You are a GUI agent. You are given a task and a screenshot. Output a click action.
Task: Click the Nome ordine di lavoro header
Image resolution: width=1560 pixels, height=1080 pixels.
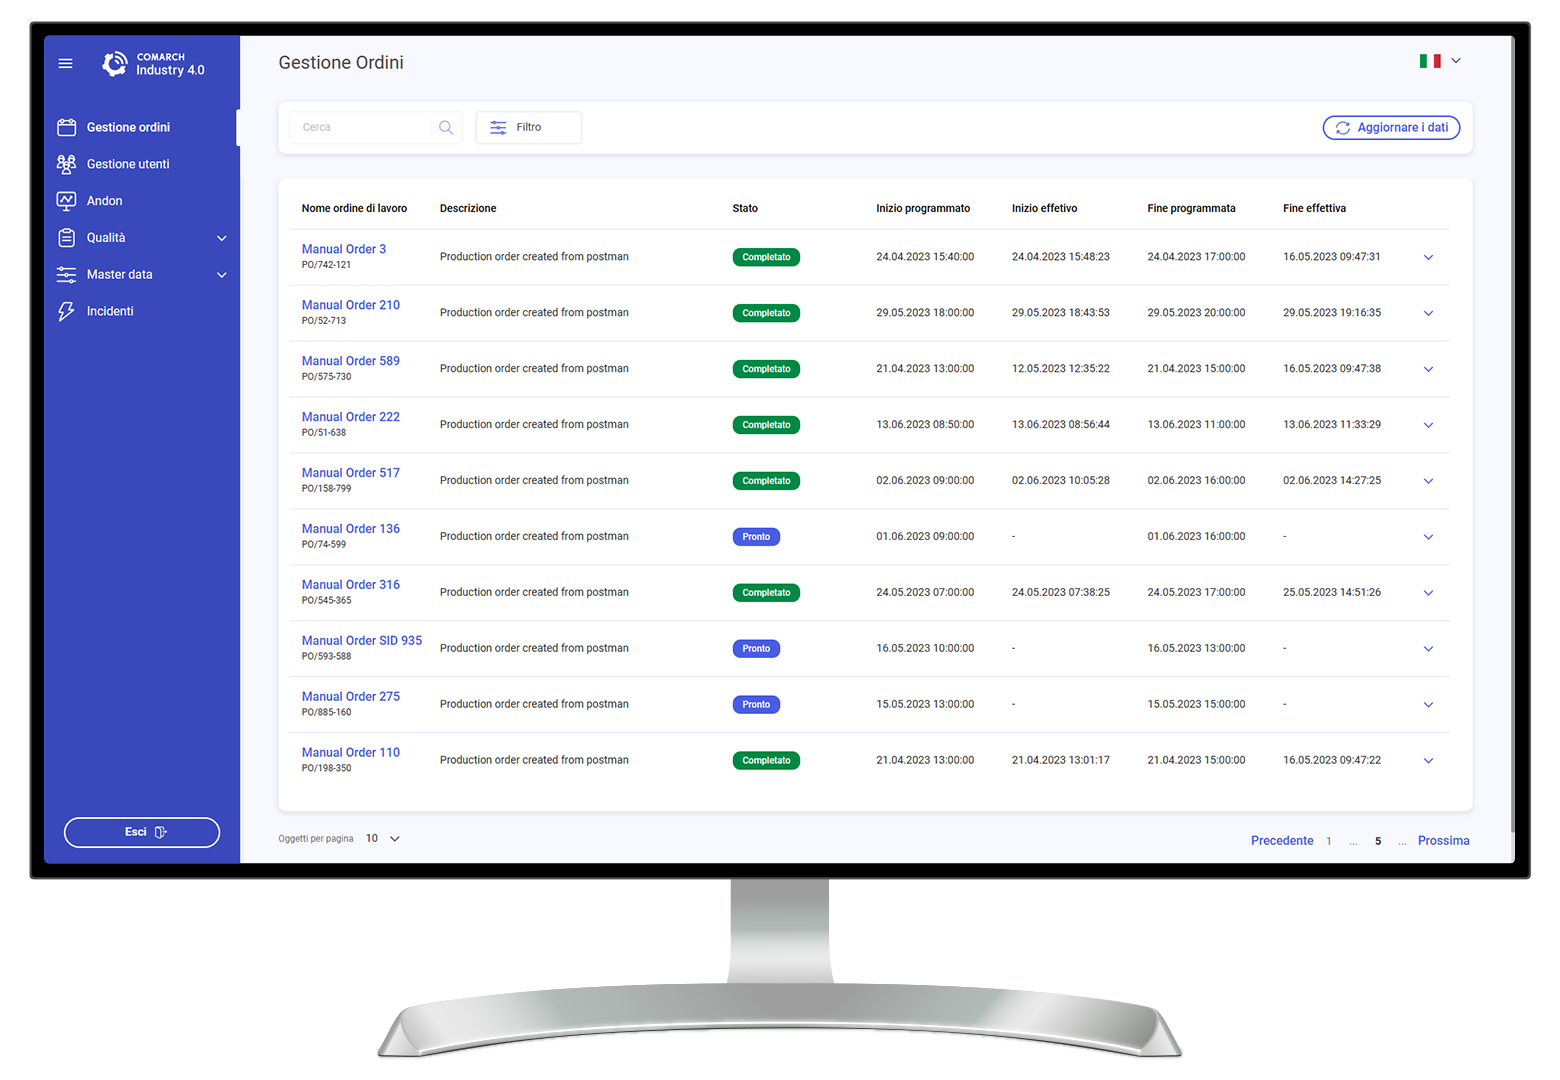354,209
